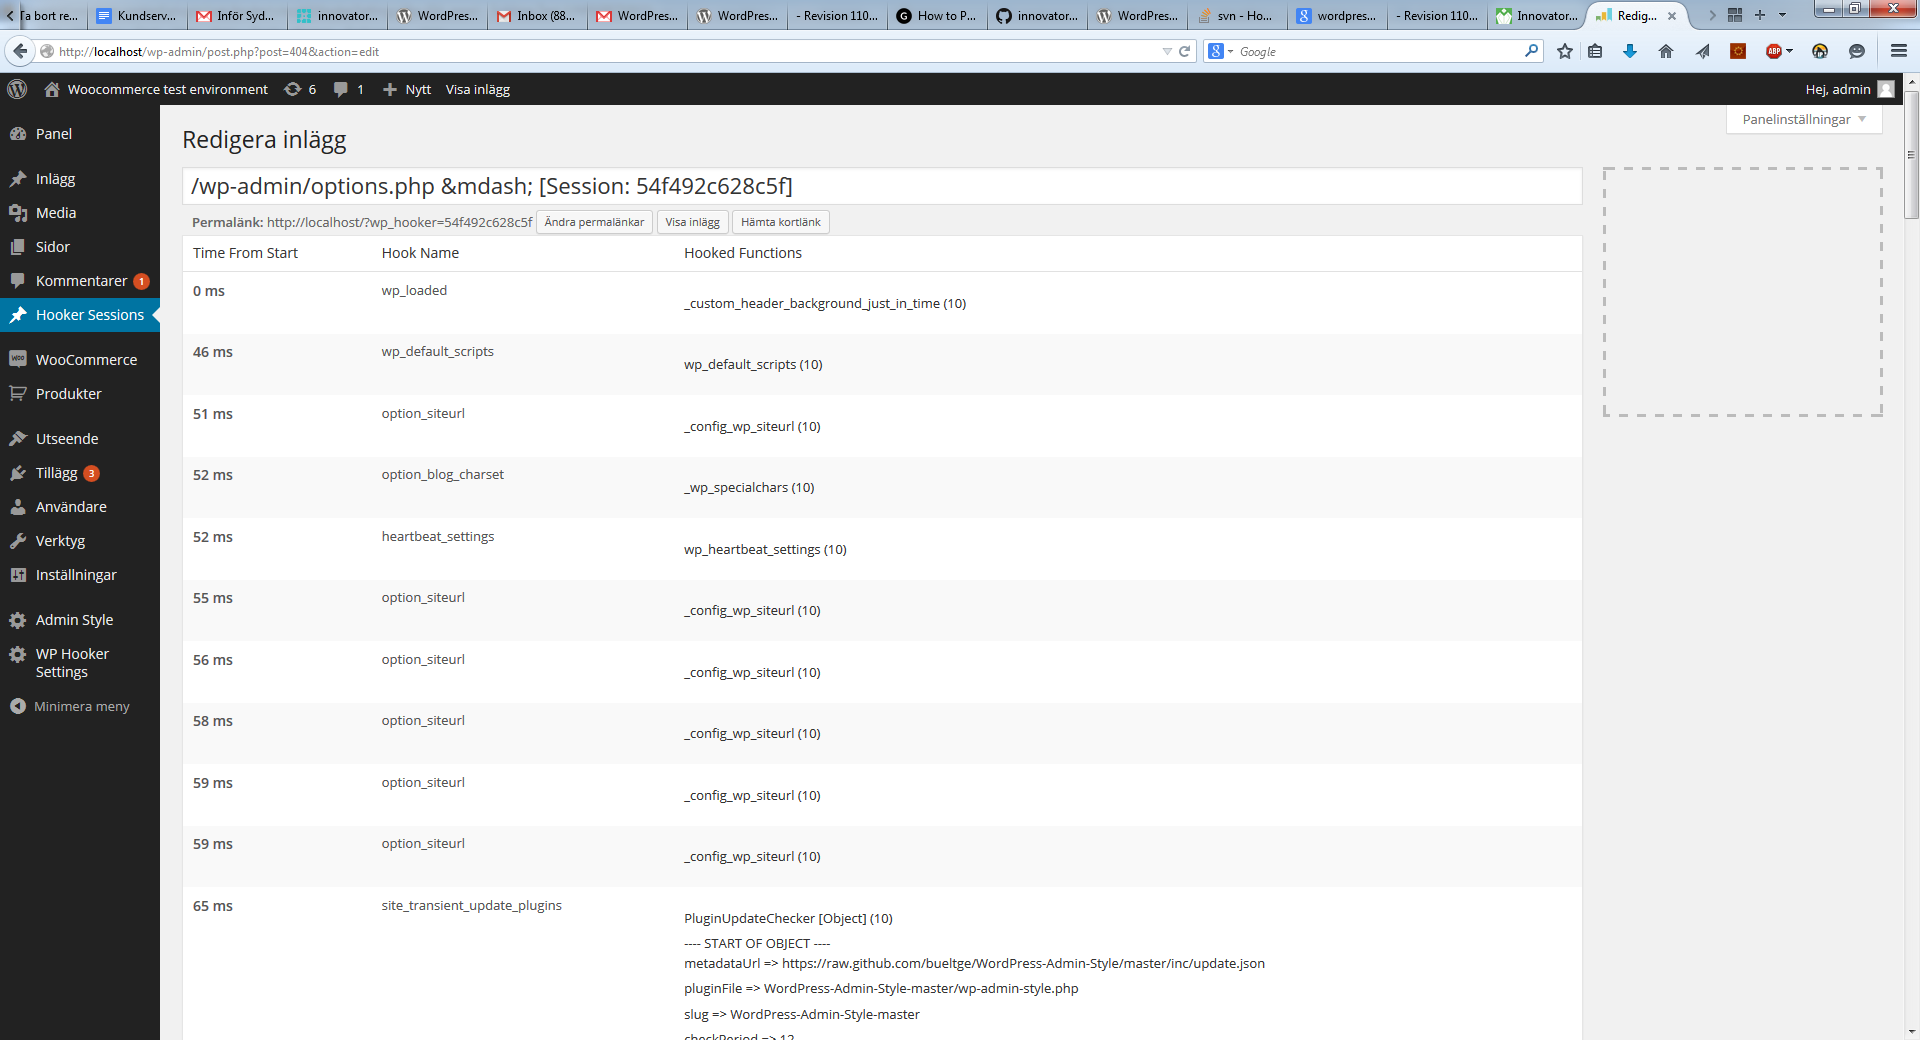The height and width of the screenshot is (1040, 1920).
Task: Click the Nytt plus icon
Action: click(390, 89)
